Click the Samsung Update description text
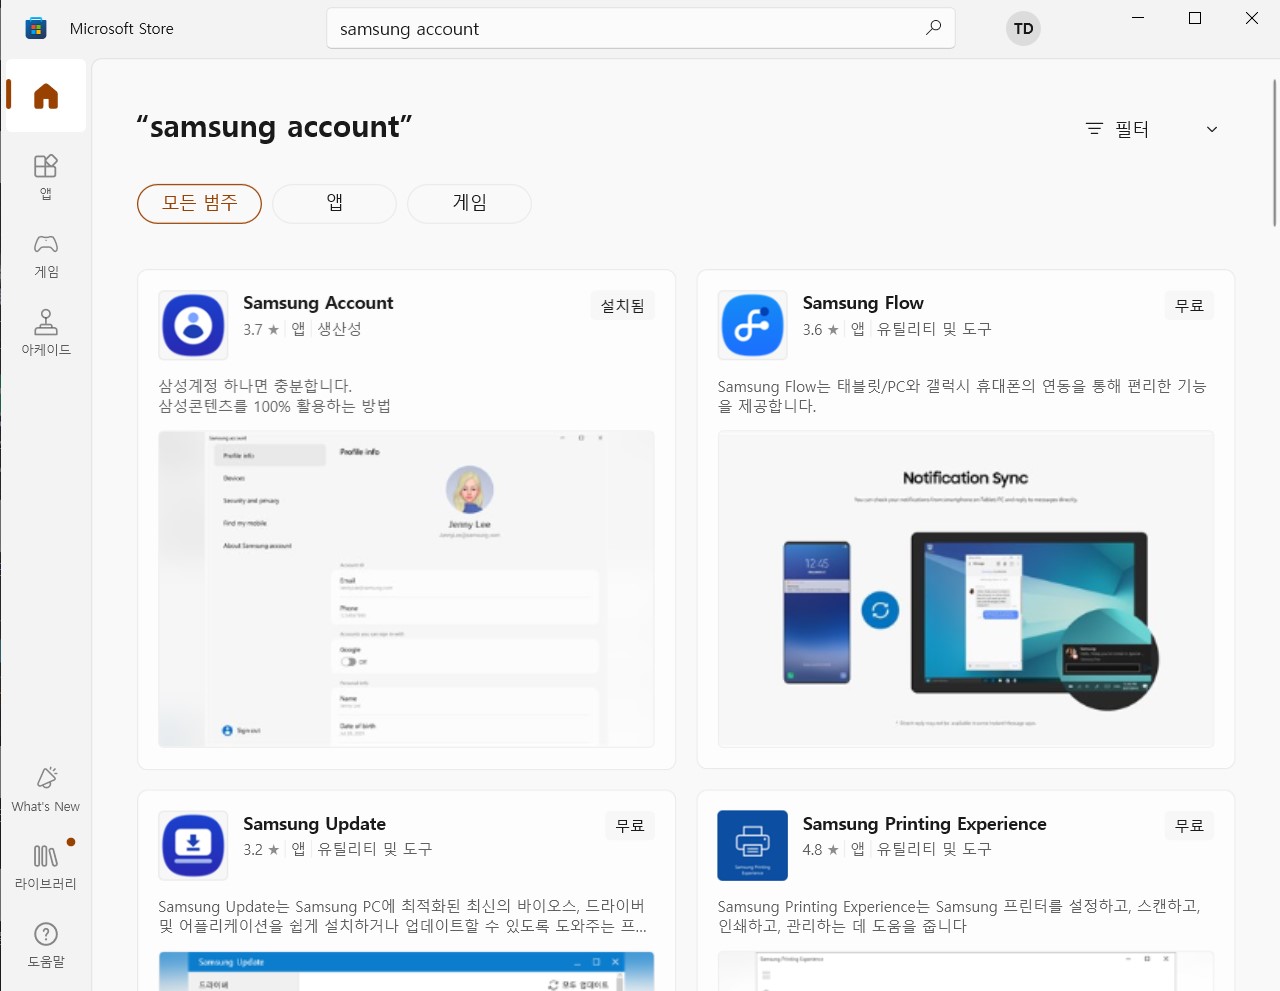This screenshot has width=1280, height=991. click(x=402, y=916)
